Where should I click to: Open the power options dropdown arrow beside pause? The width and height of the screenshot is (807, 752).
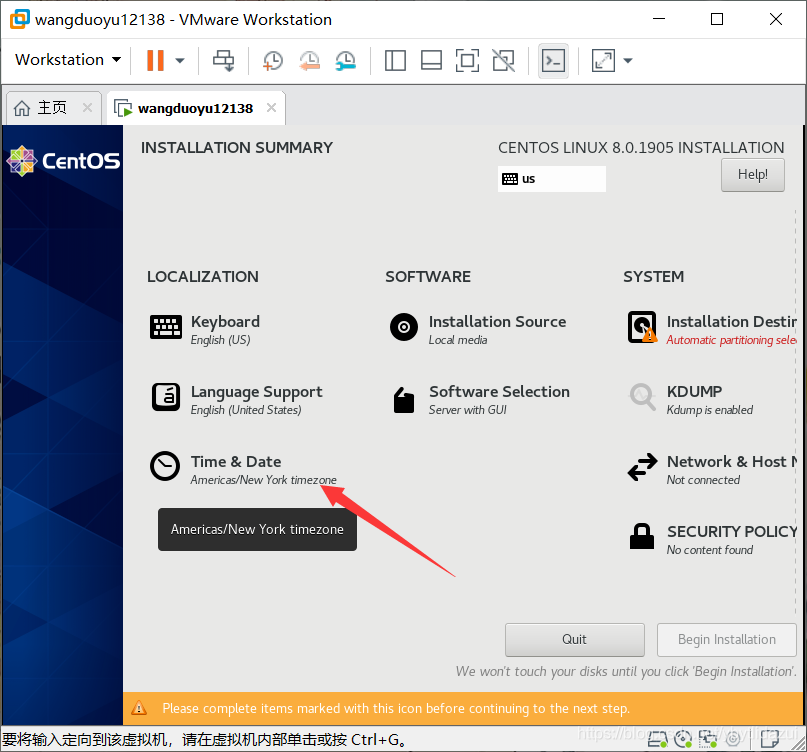[180, 61]
